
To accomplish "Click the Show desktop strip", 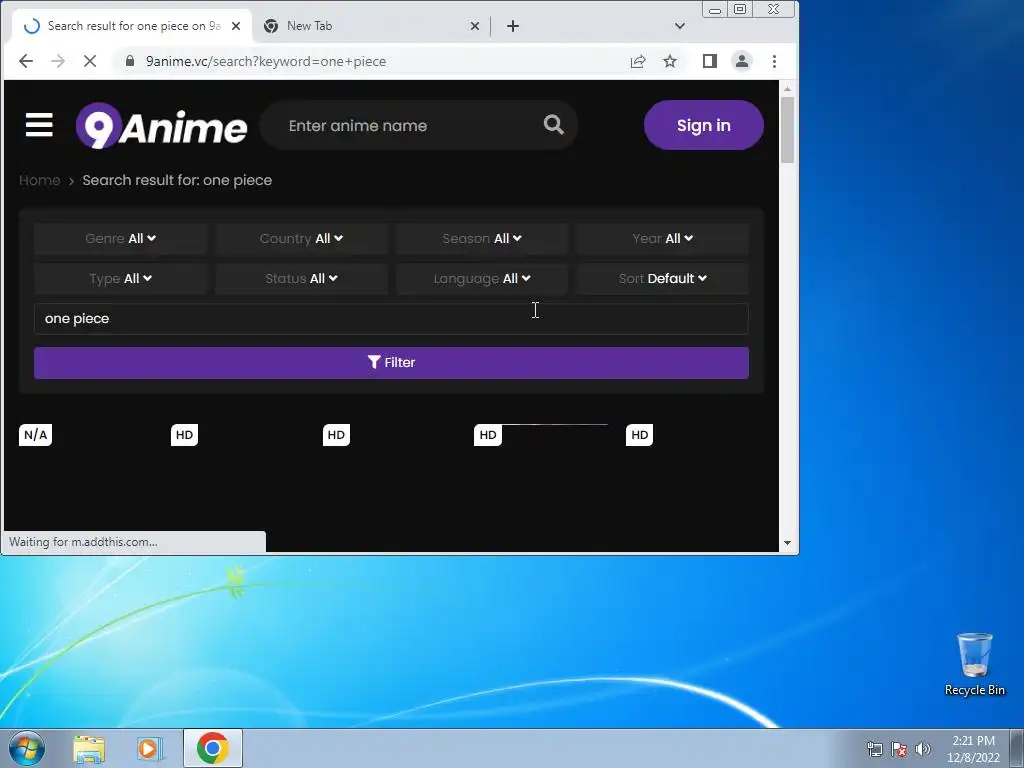I will pyautogui.click(x=1017, y=748).
